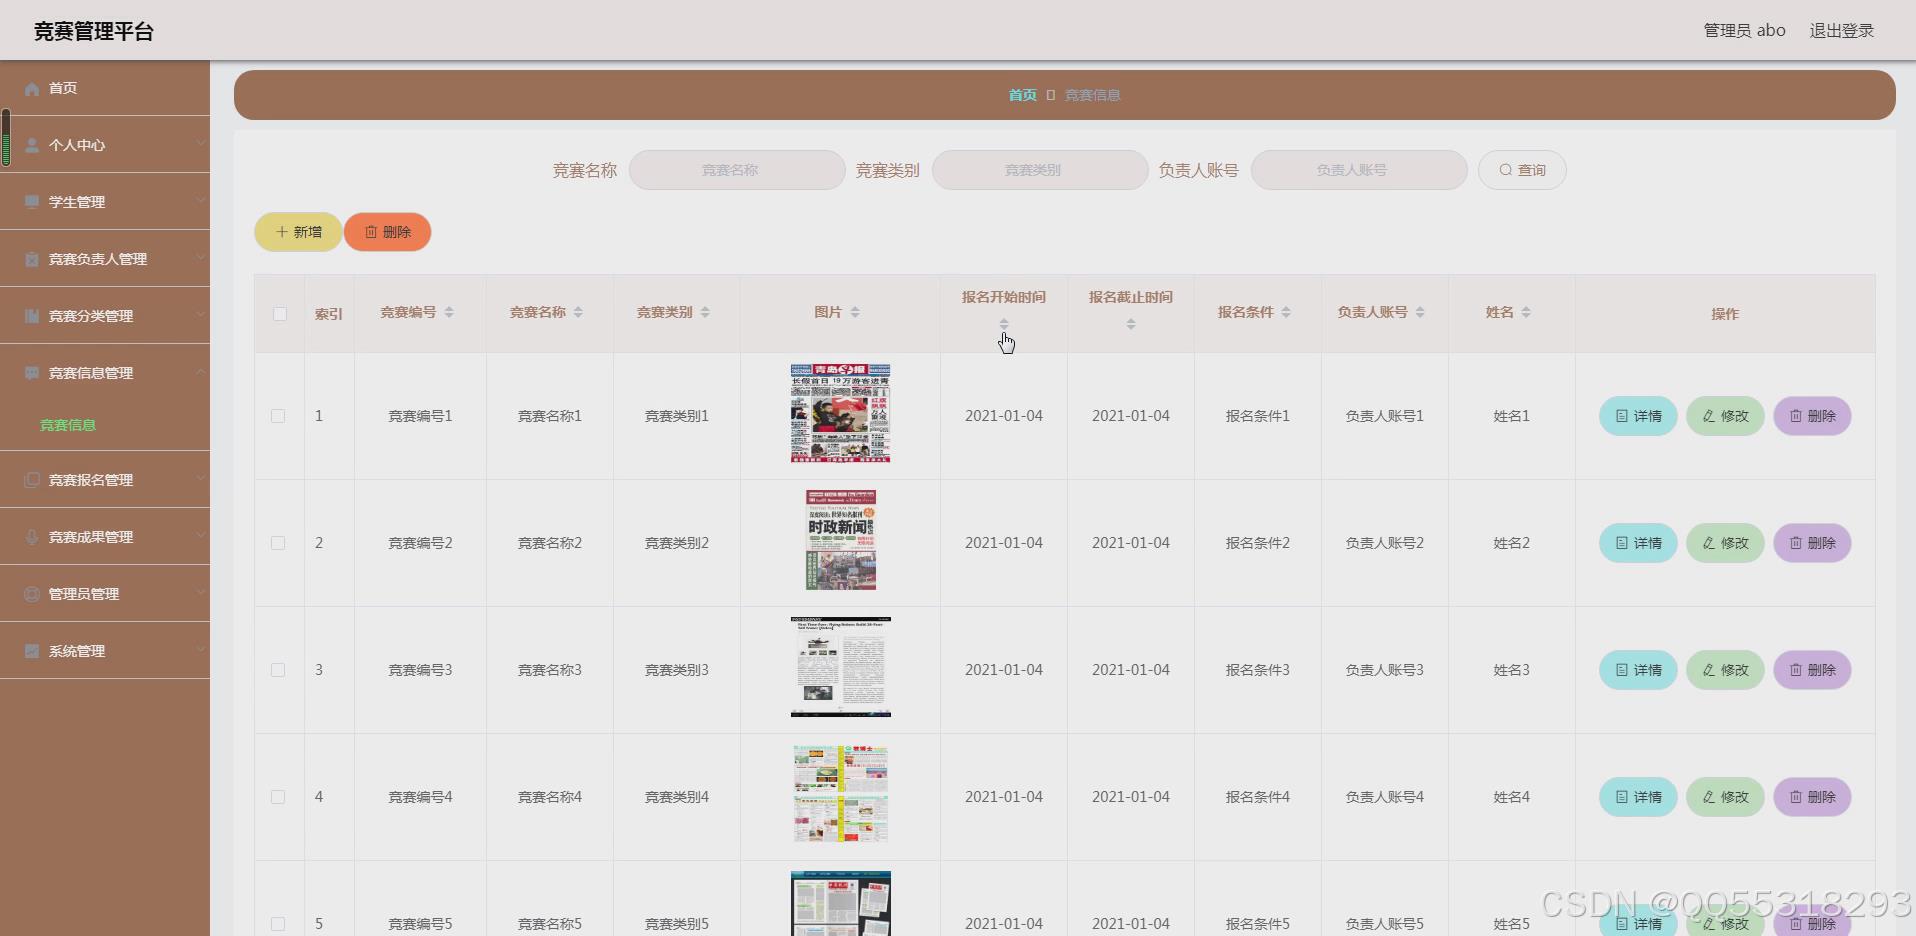
Task: Click the 查询 search button
Action: pyautogui.click(x=1522, y=170)
